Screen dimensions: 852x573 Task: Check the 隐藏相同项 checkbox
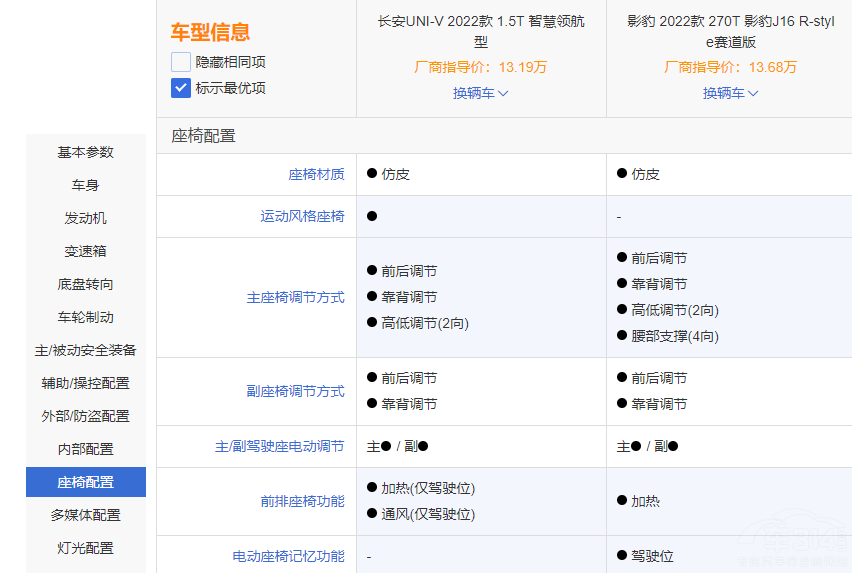click(x=181, y=62)
